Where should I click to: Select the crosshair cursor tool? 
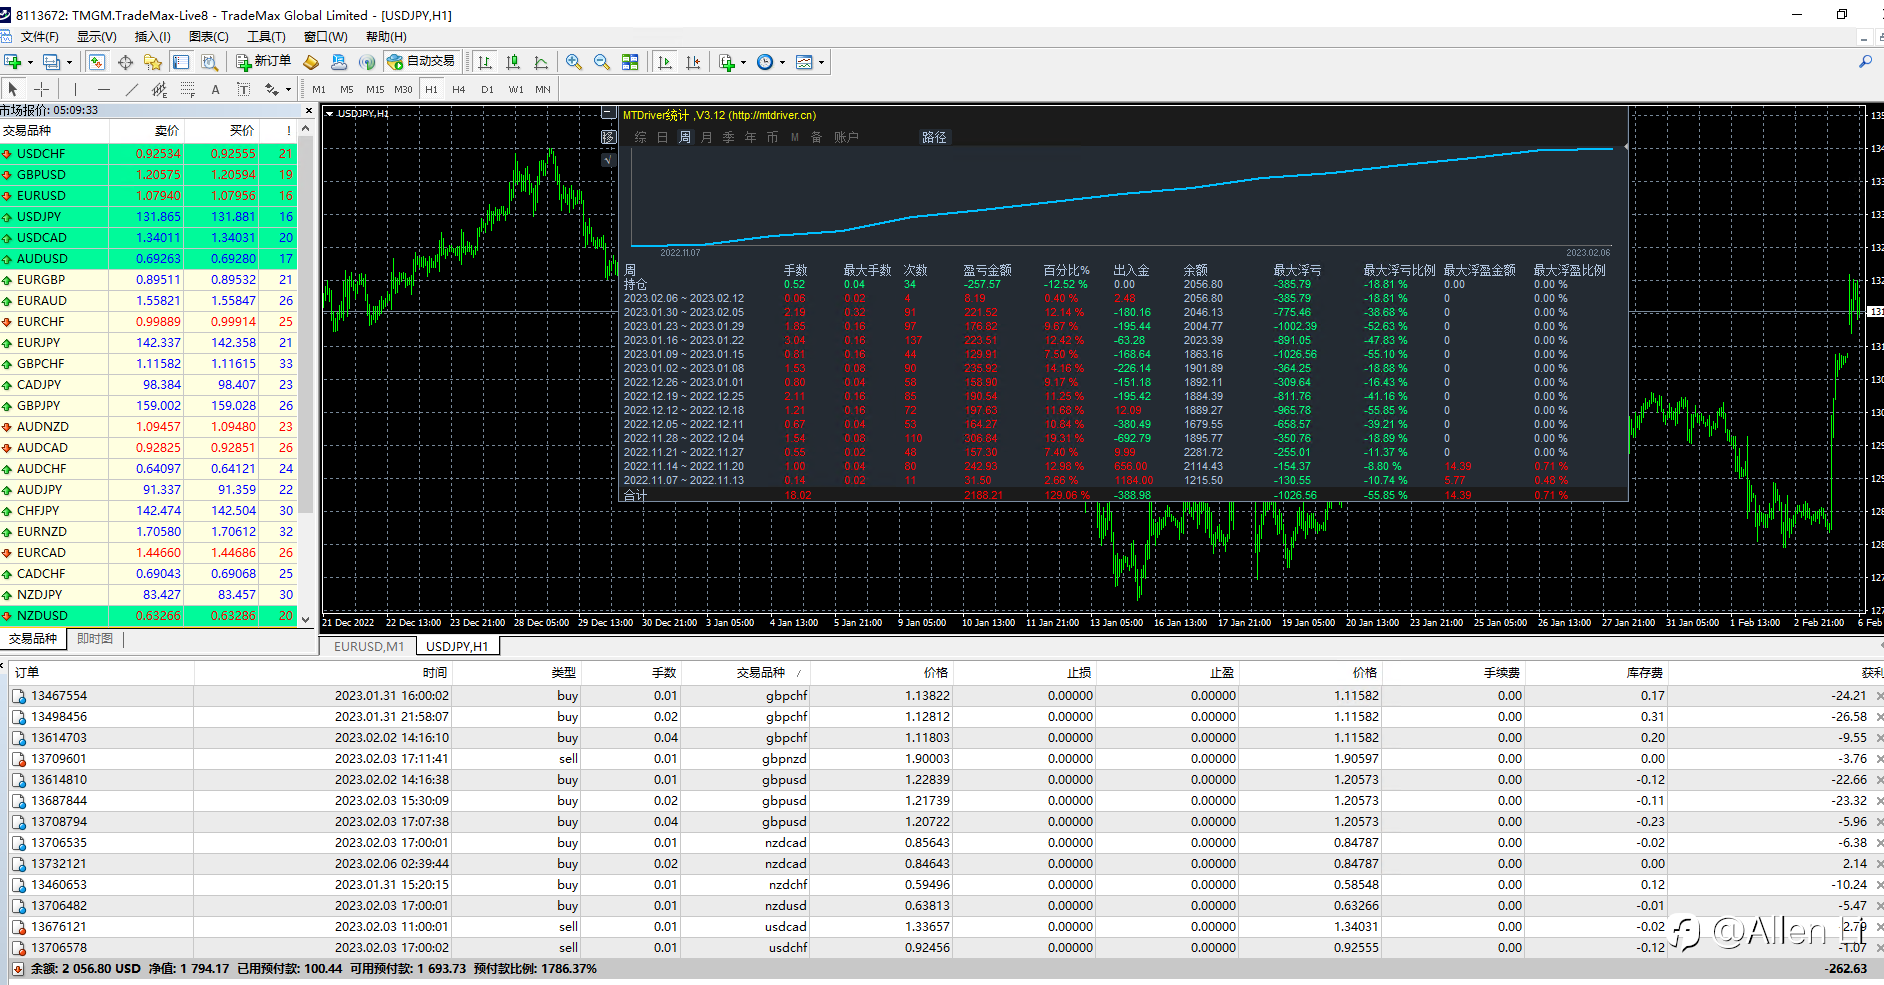(x=41, y=89)
